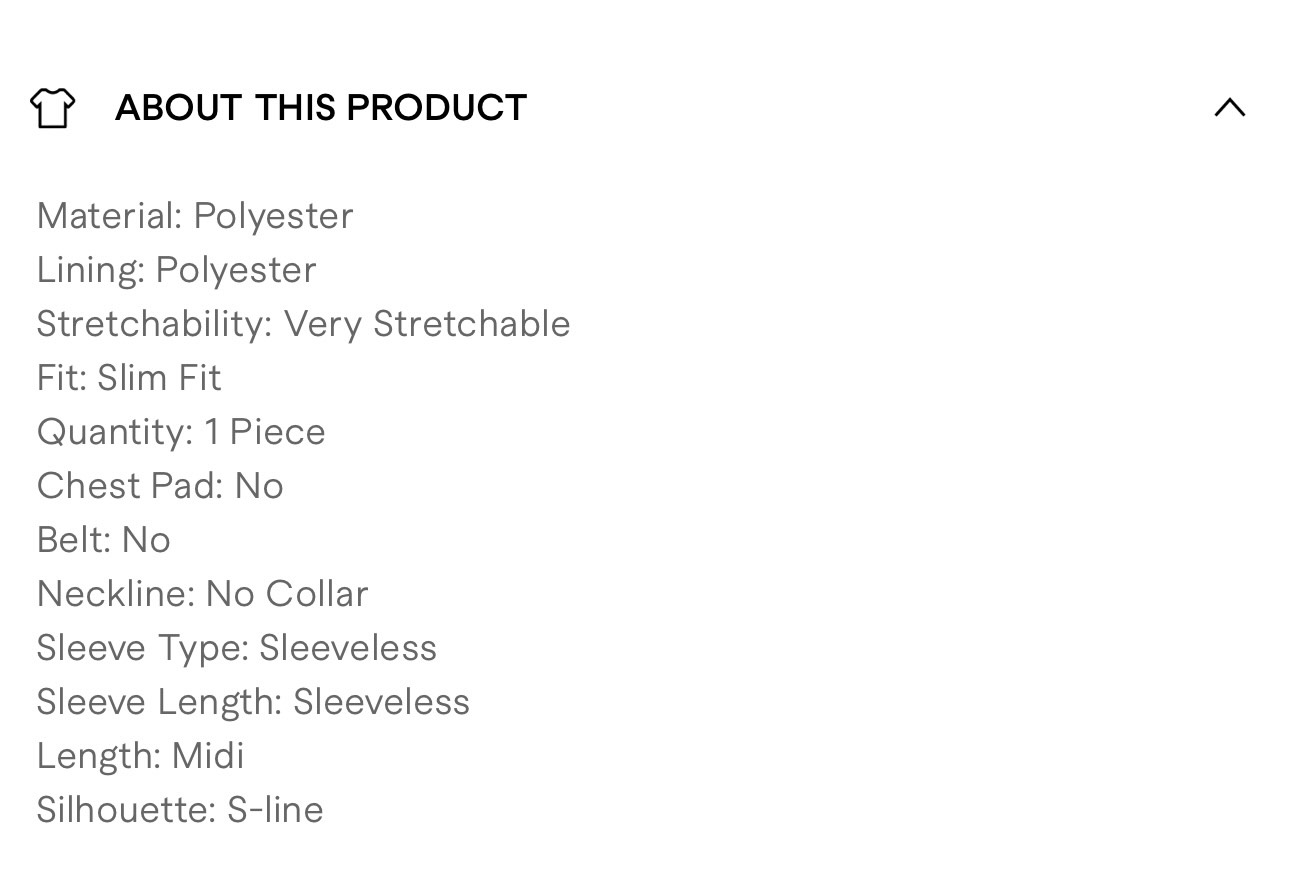Click the 'About This Product' heading
The image size is (1290, 886).
pos(320,108)
